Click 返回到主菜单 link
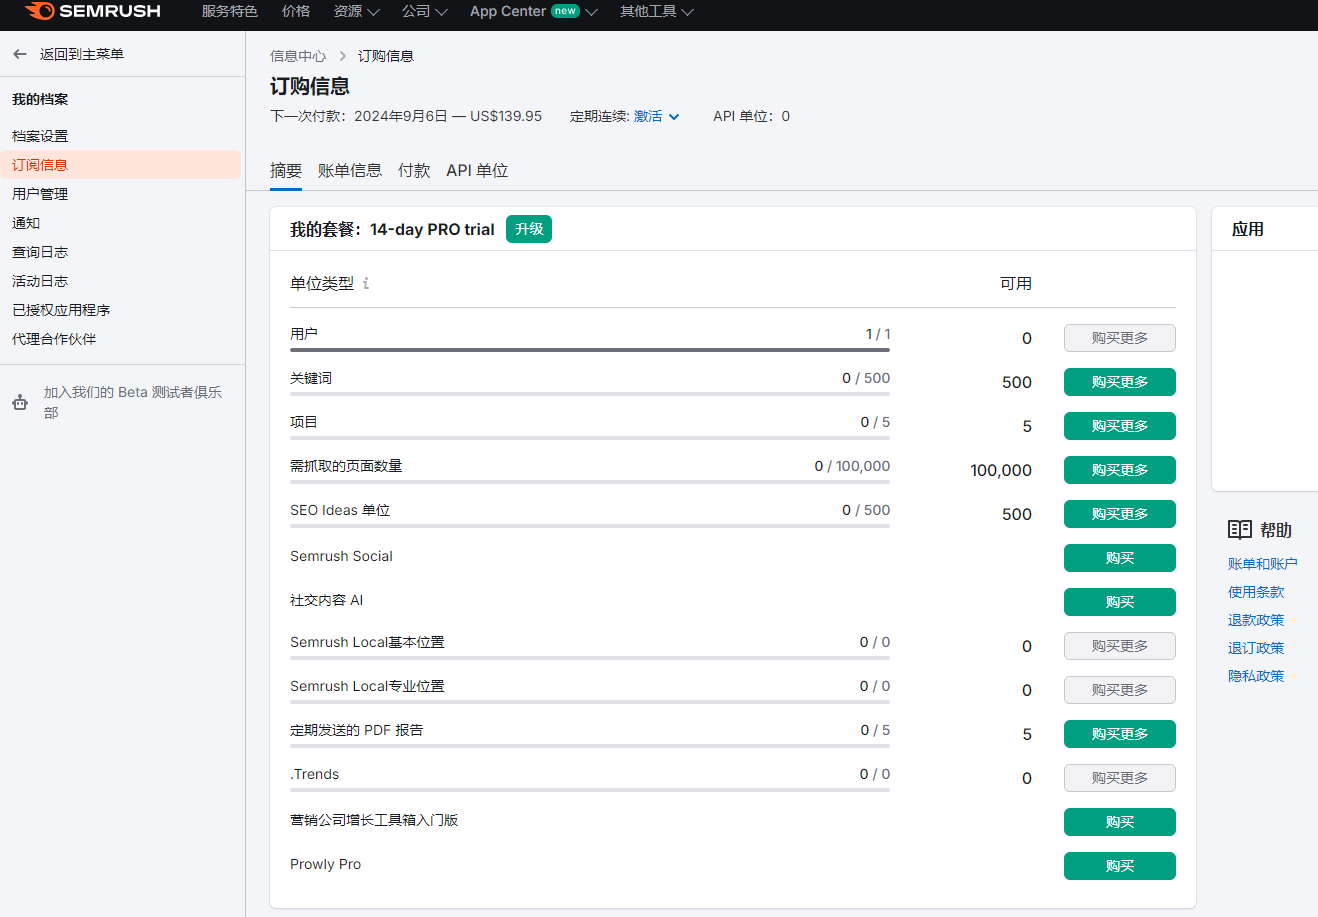1318x917 pixels. (82, 54)
